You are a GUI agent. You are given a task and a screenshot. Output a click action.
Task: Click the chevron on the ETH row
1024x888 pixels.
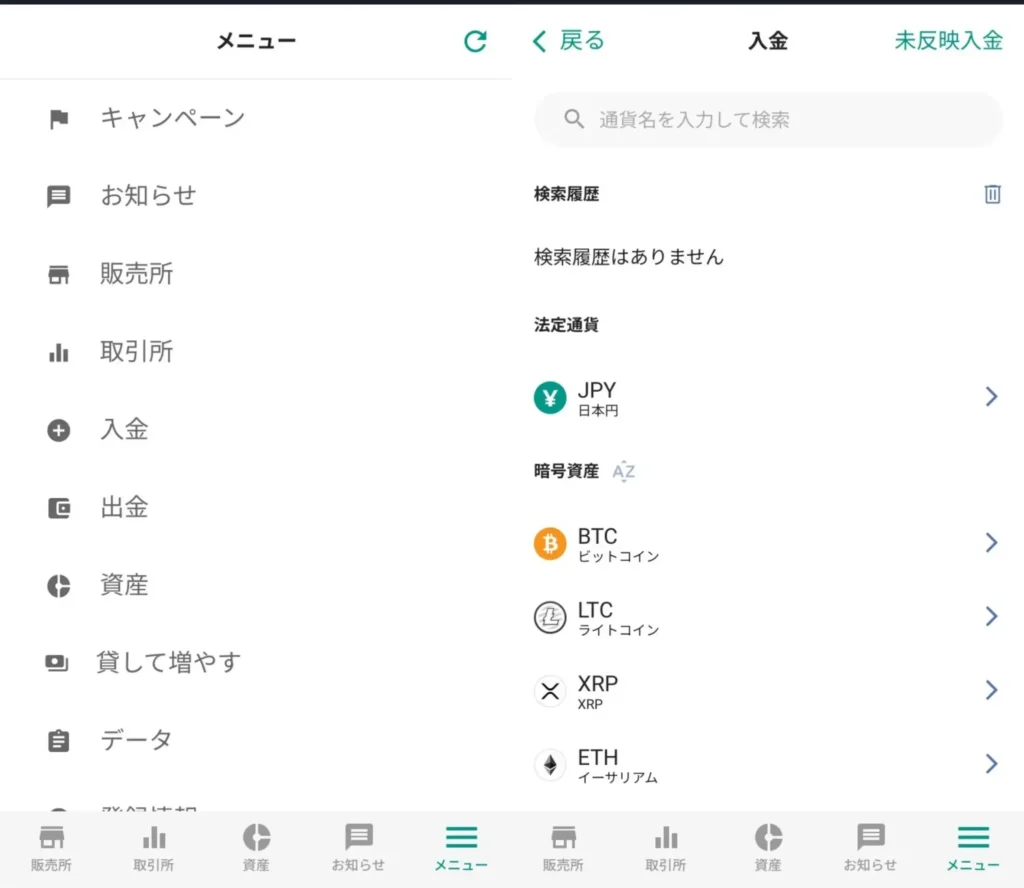[991, 765]
